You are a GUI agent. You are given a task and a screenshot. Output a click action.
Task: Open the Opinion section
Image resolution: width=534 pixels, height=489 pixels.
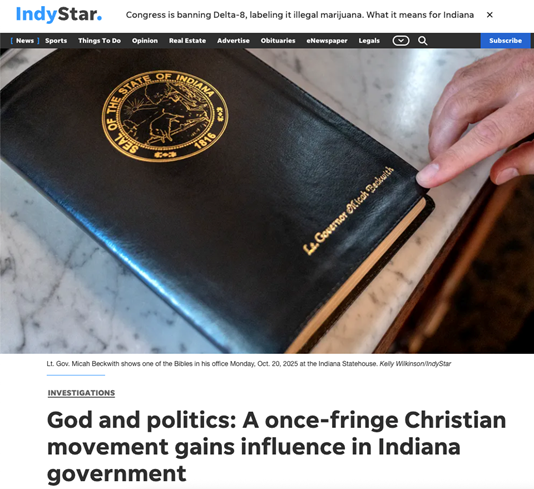[x=145, y=41]
